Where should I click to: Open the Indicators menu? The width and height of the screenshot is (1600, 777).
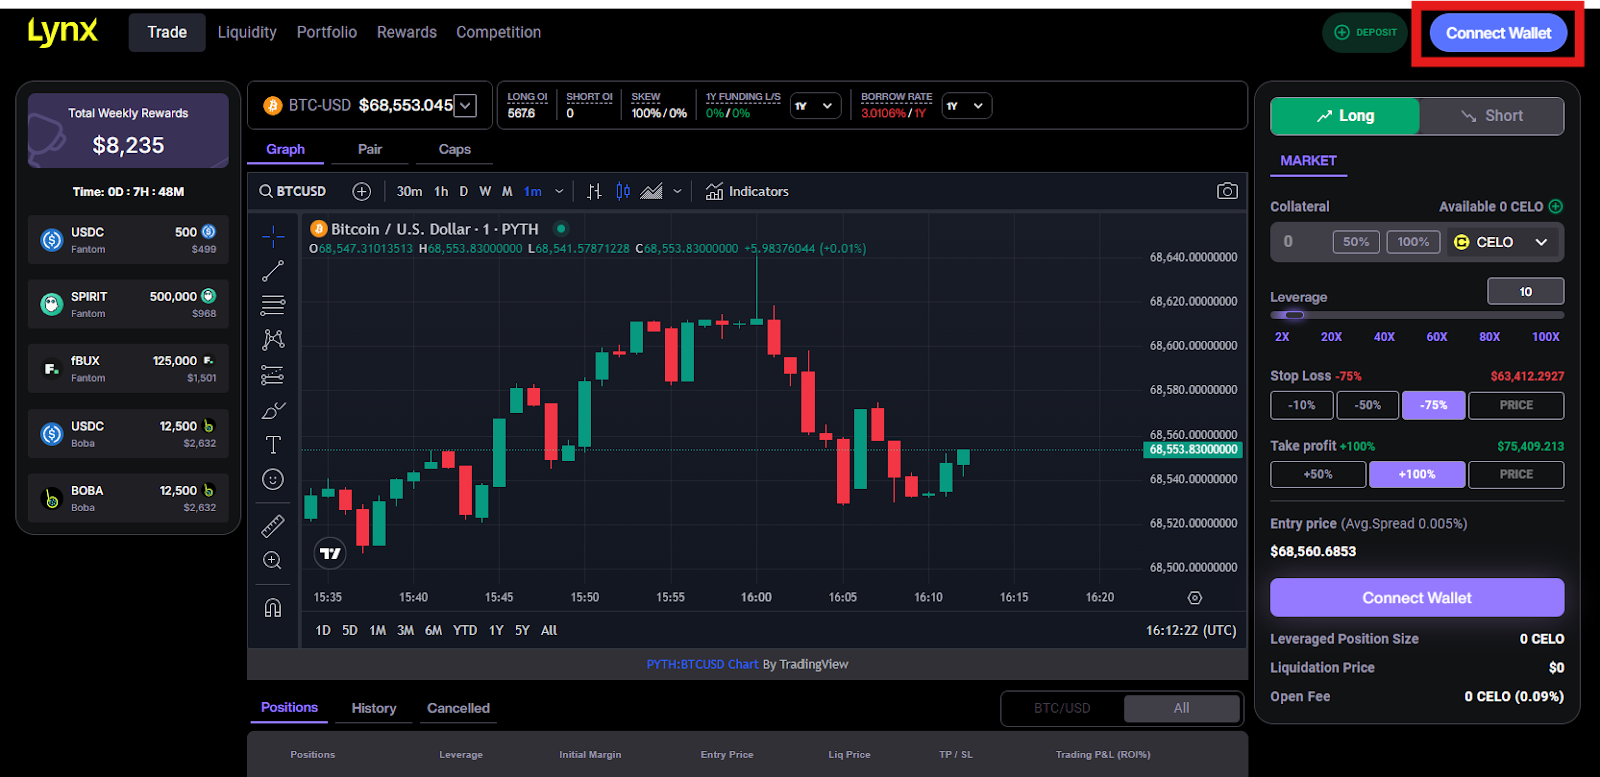[747, 191]
